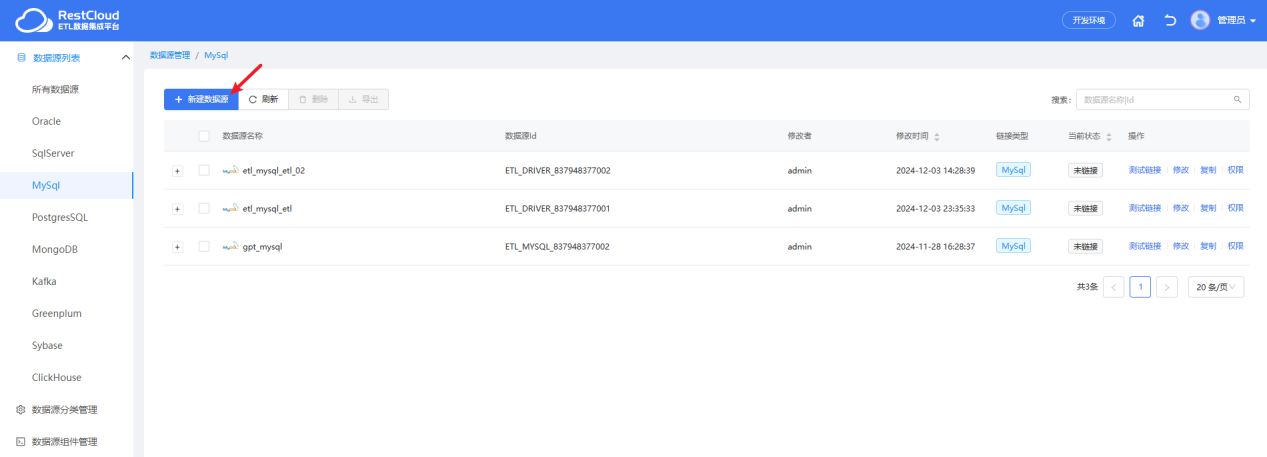
Task: Expand the gpt_mysql row details
Action: [178, 246]
